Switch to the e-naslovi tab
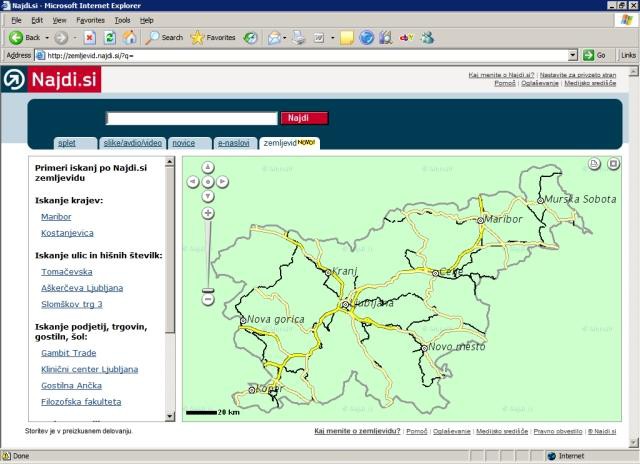This screenshot has height=464, width=640. click(x=234, y=143)
